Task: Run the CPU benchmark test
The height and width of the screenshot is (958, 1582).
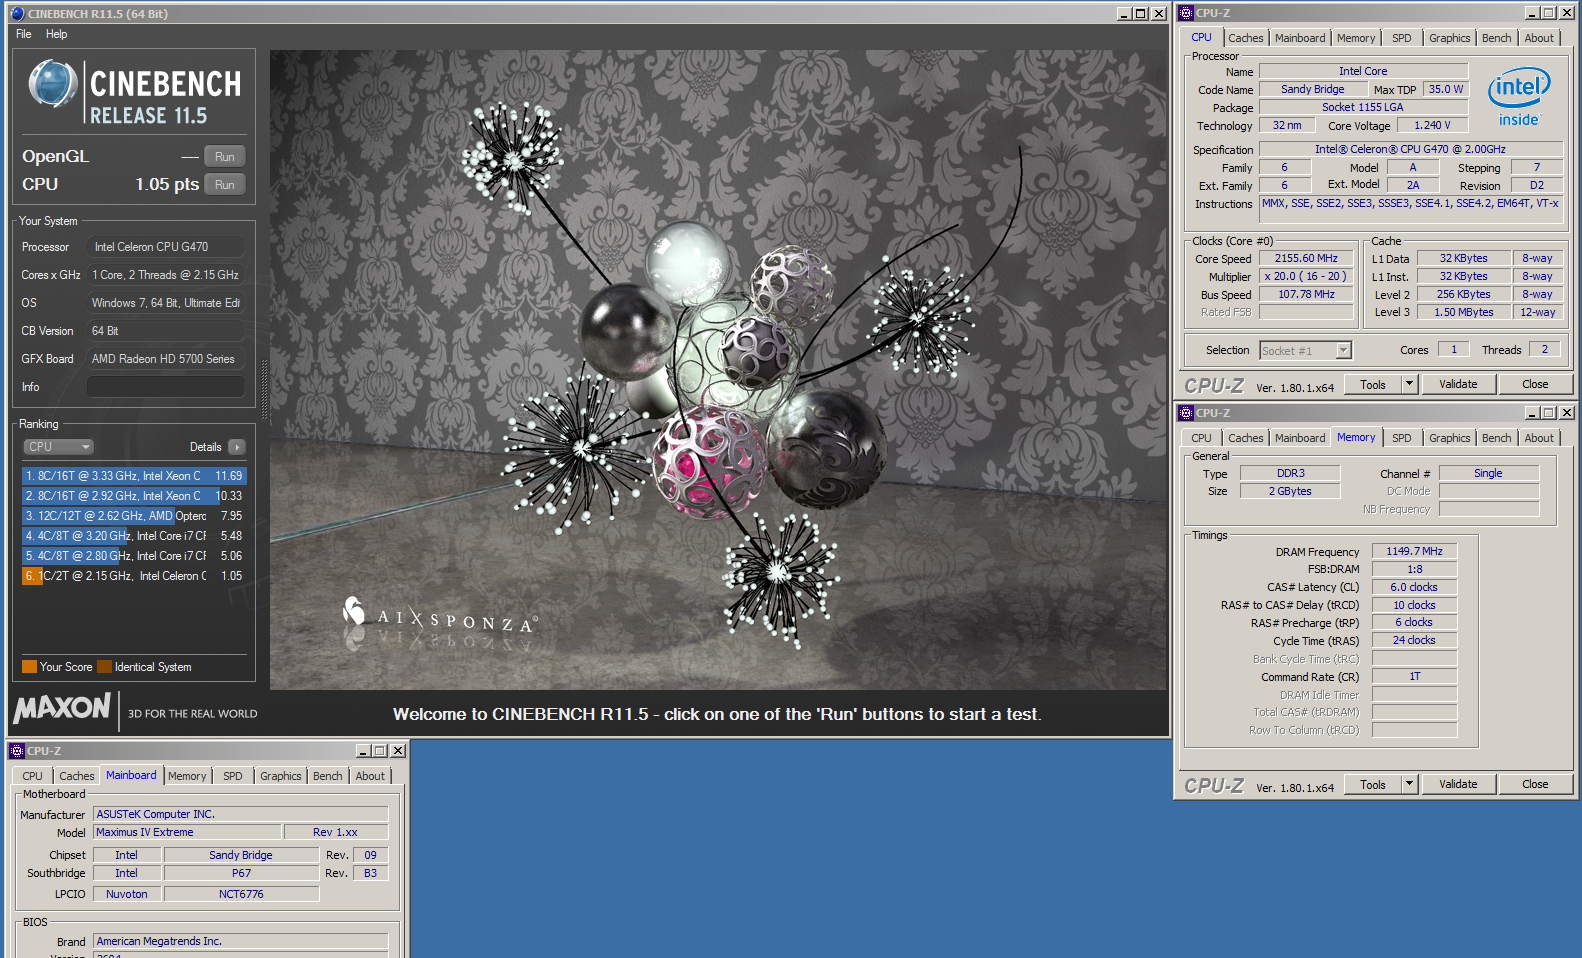Action: (225, 185)
